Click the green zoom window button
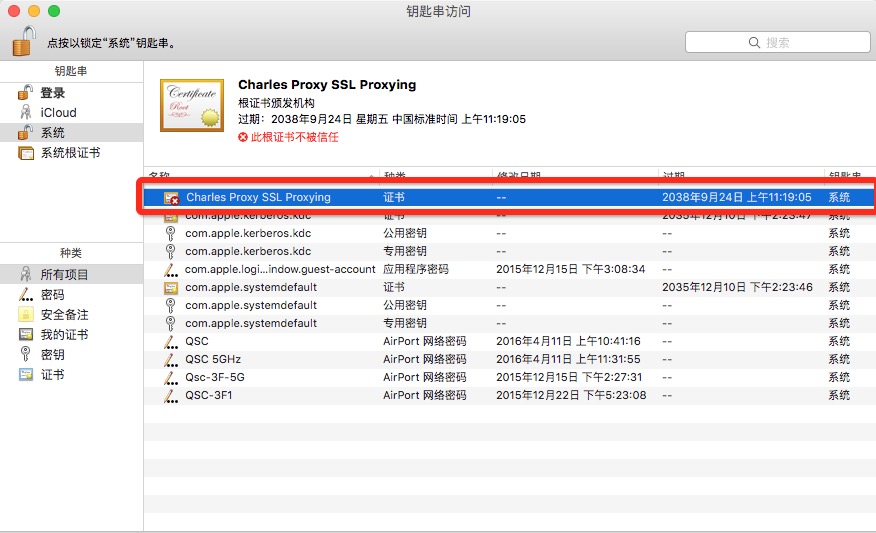 [x=54, y=11]
